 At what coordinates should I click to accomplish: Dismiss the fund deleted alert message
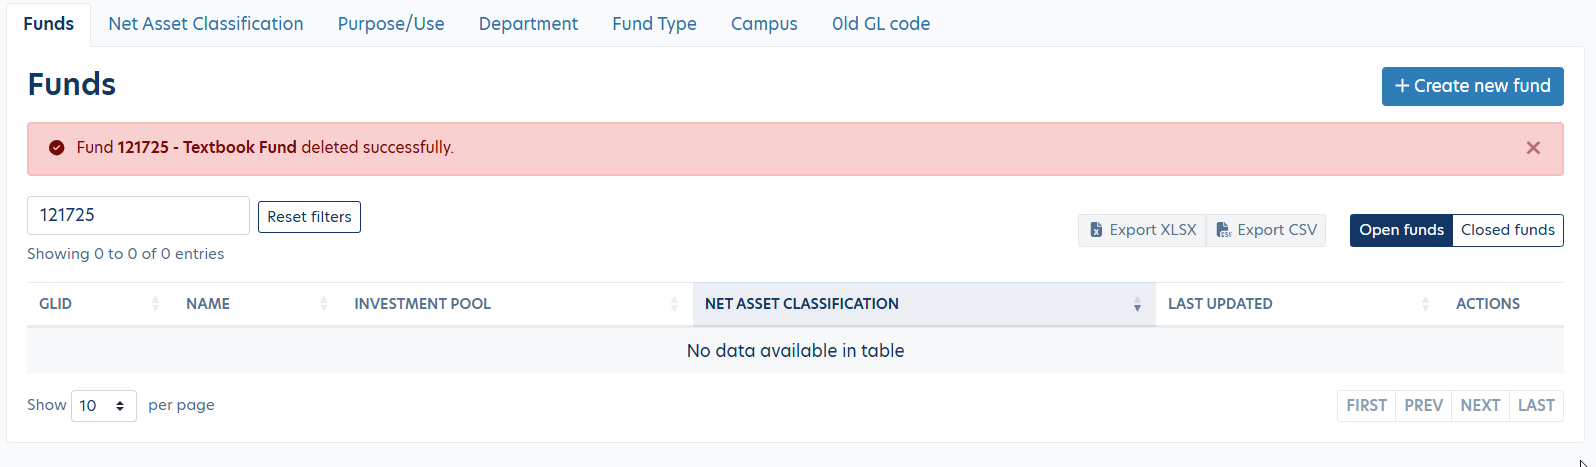click(1532, 148)
